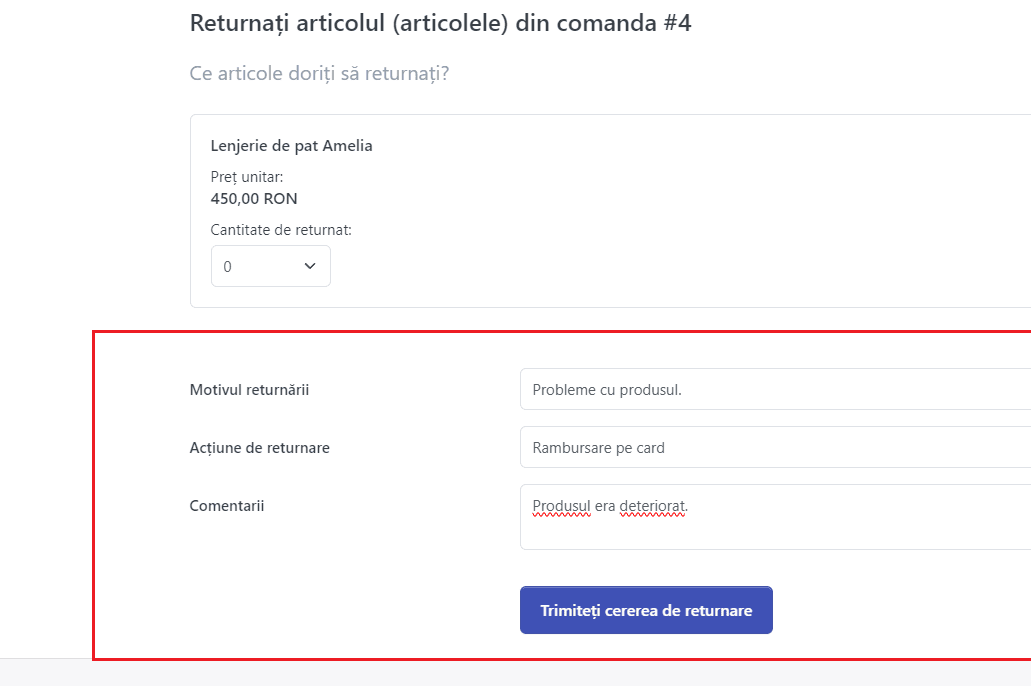Click the Comentarii label
Screen dimensions: 1031x686
pos(227,506)
